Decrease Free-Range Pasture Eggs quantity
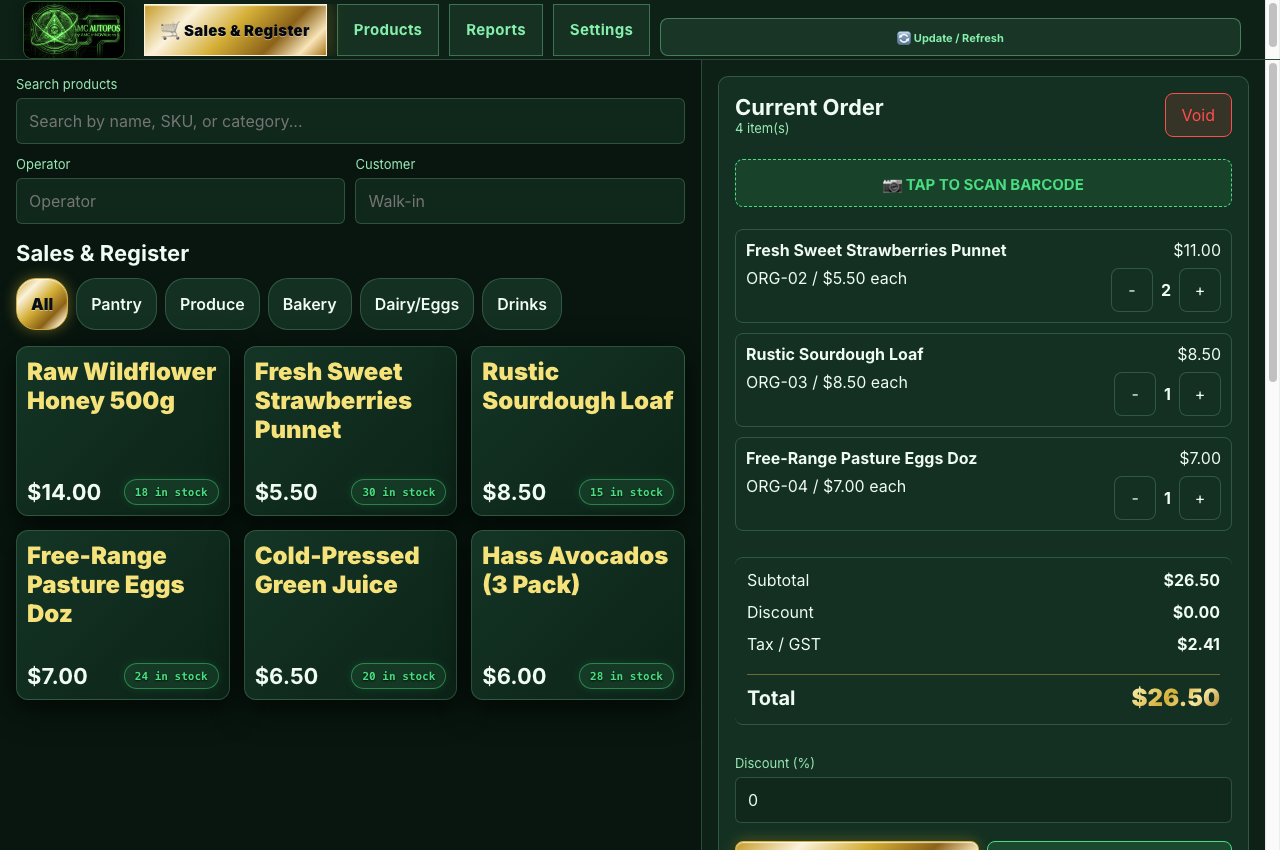 click(x=1135, y=498)
